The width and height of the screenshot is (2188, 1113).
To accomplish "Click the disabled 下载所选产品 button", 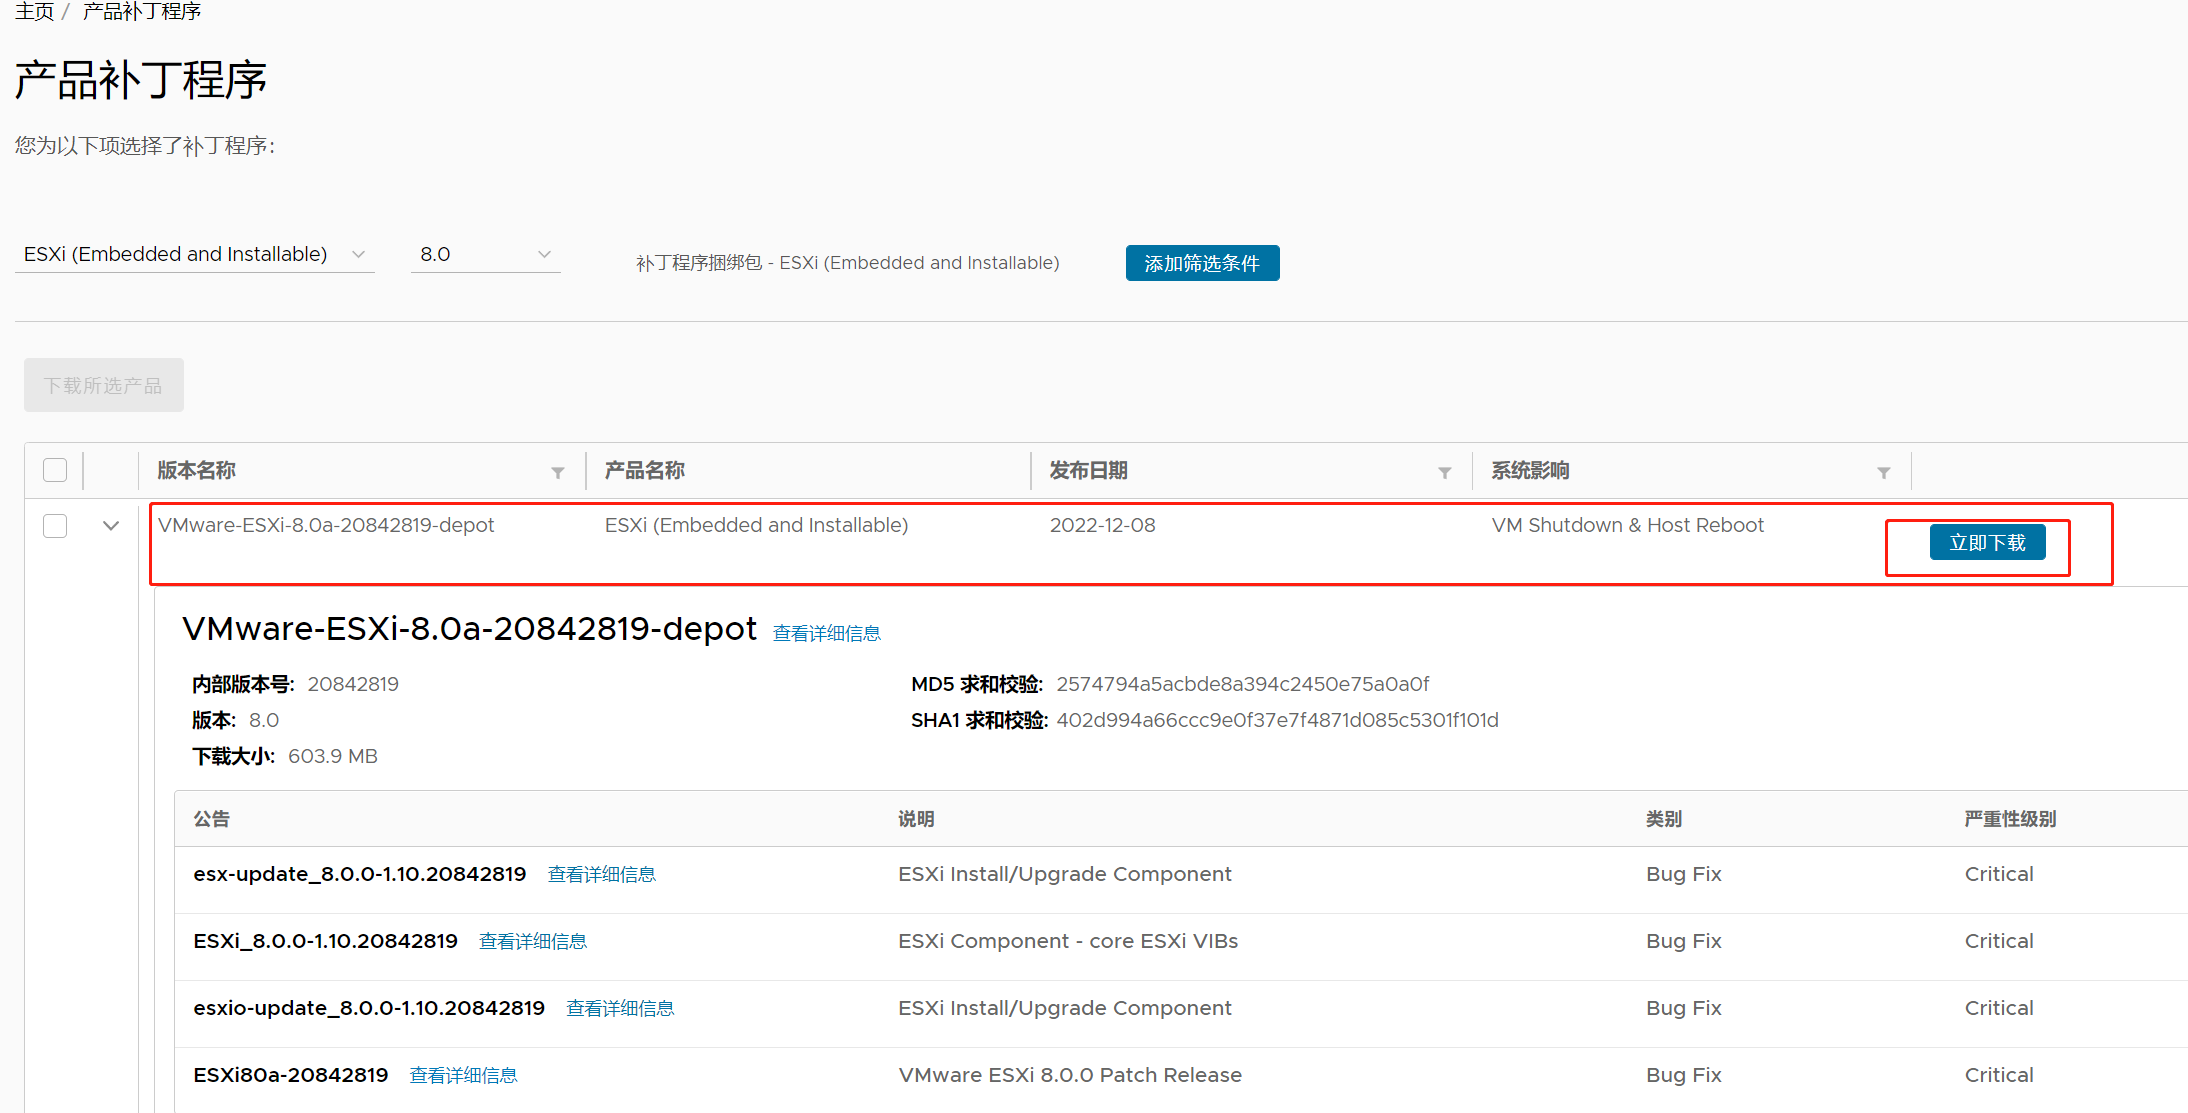I will [104, 385].
